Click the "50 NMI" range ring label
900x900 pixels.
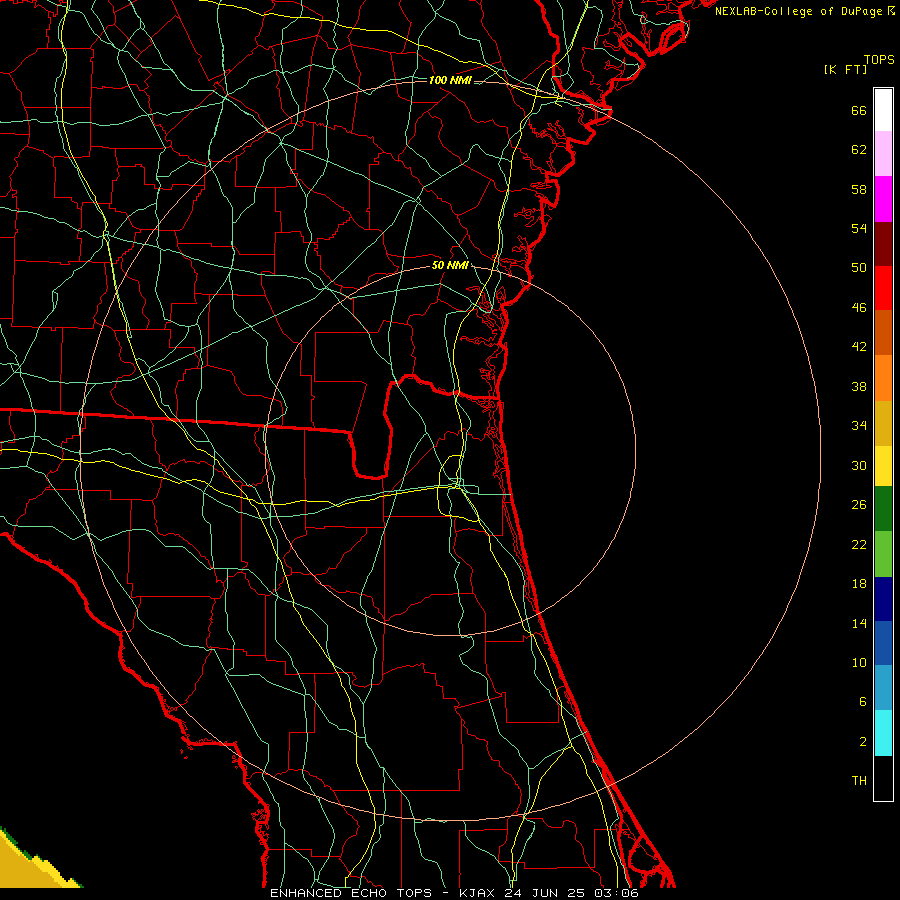[x=450, y=265]
